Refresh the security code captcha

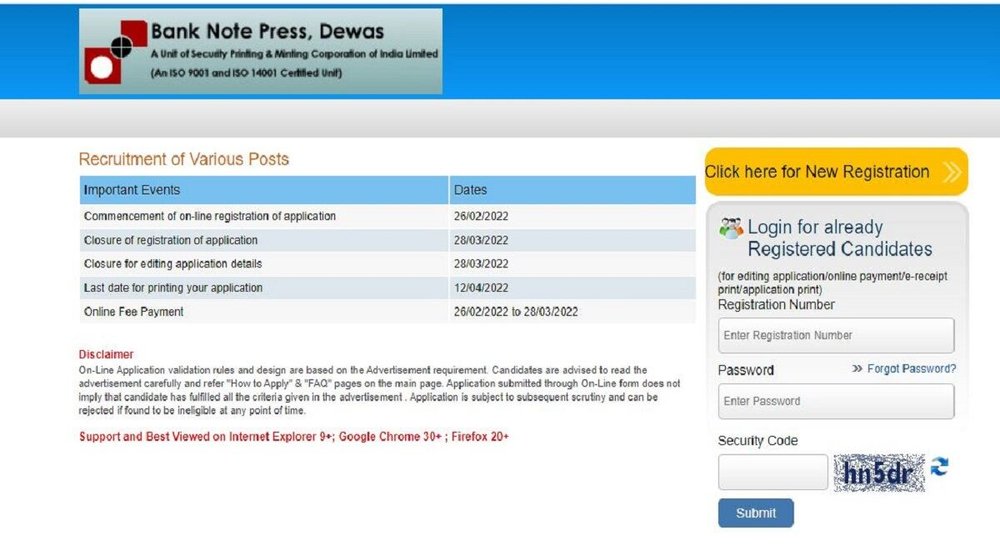(x=940, y=467)
